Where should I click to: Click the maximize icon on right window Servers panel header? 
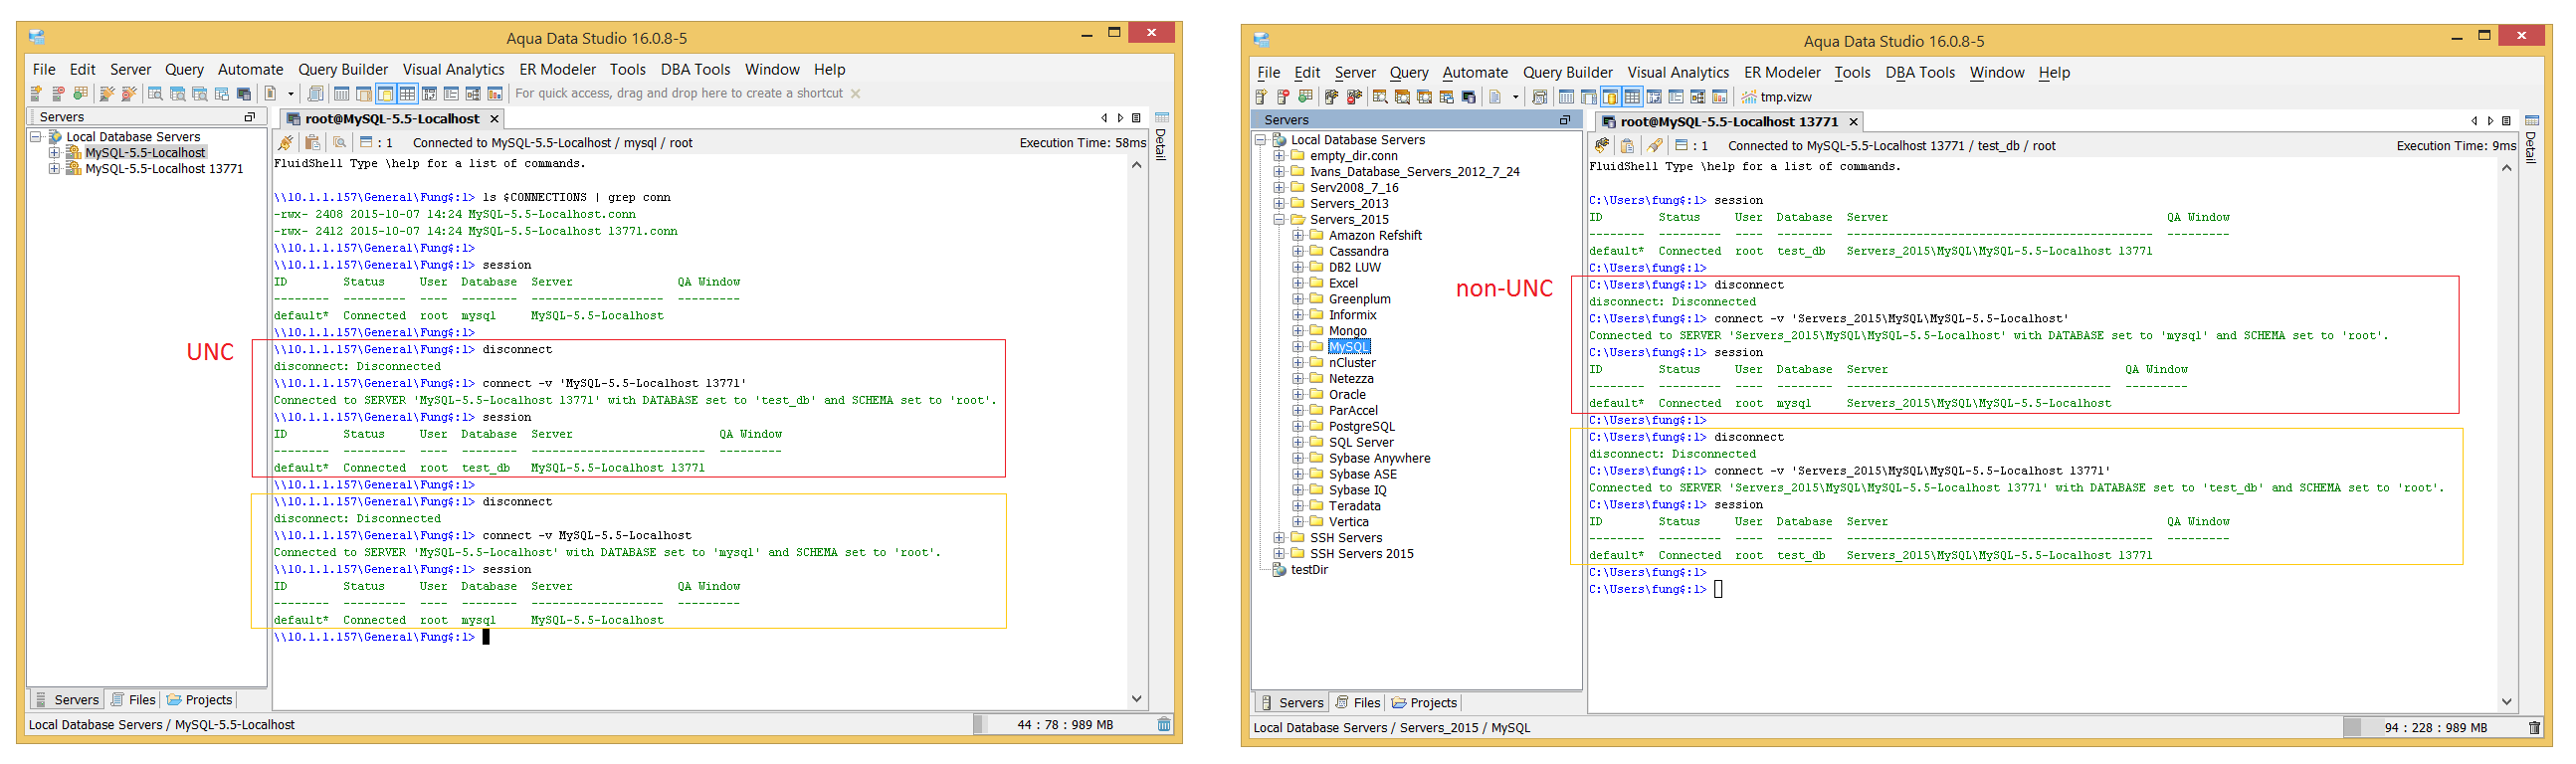point(1565,120)
